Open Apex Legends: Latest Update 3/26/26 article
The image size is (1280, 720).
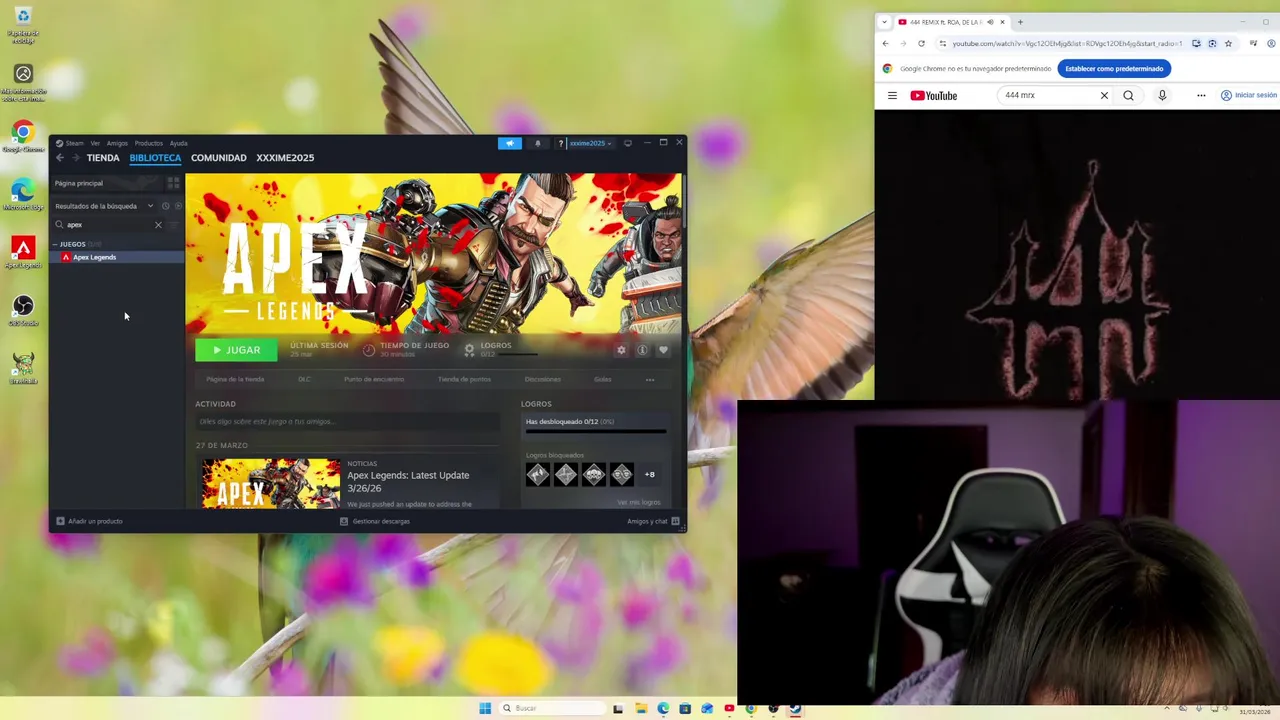pos(408,481)
